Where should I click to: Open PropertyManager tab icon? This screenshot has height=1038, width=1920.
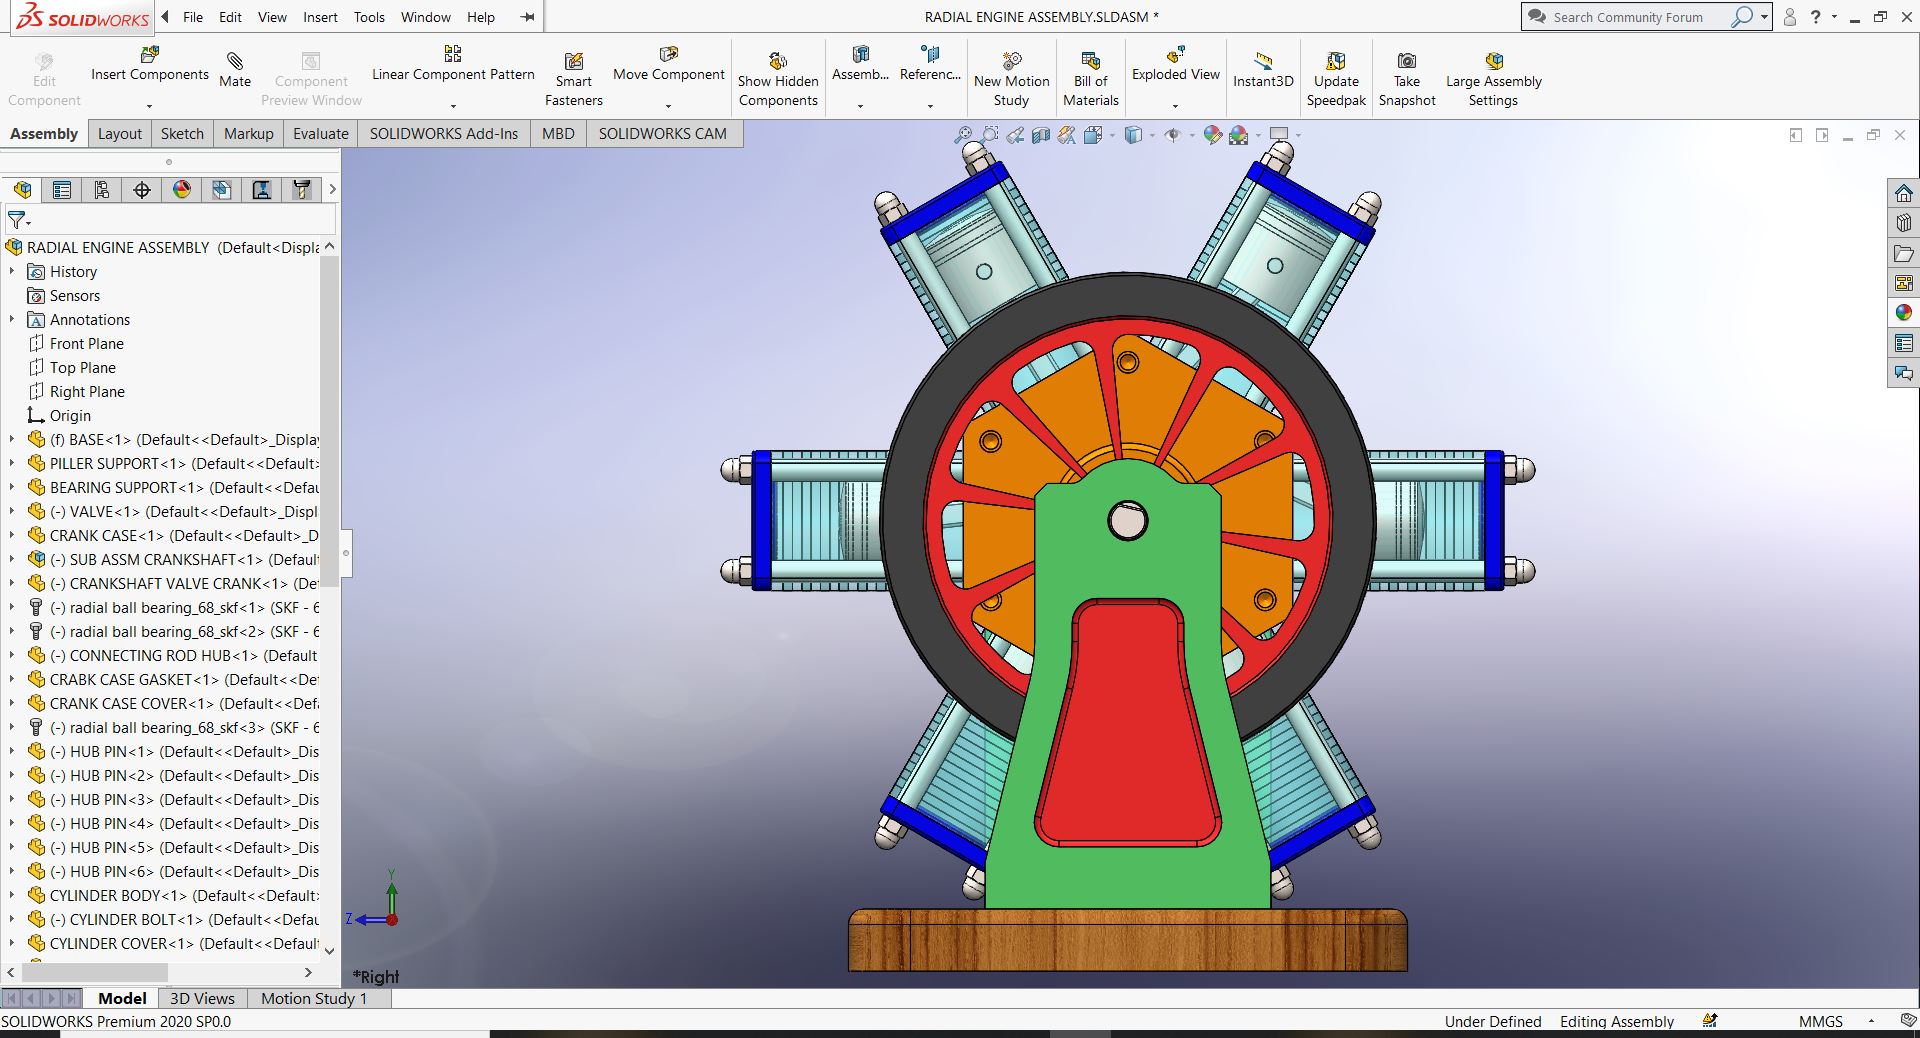(62, 190)
